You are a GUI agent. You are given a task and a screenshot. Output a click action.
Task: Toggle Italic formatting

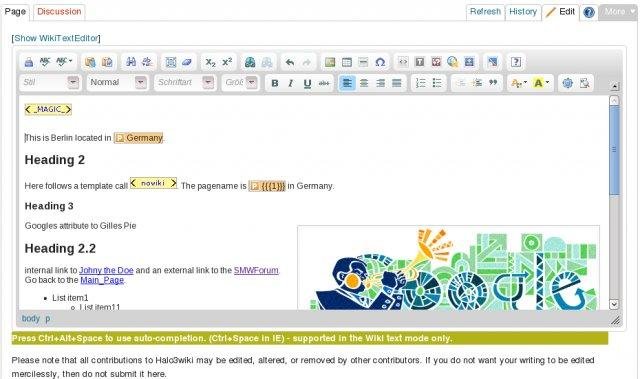(x=291, y=83)
